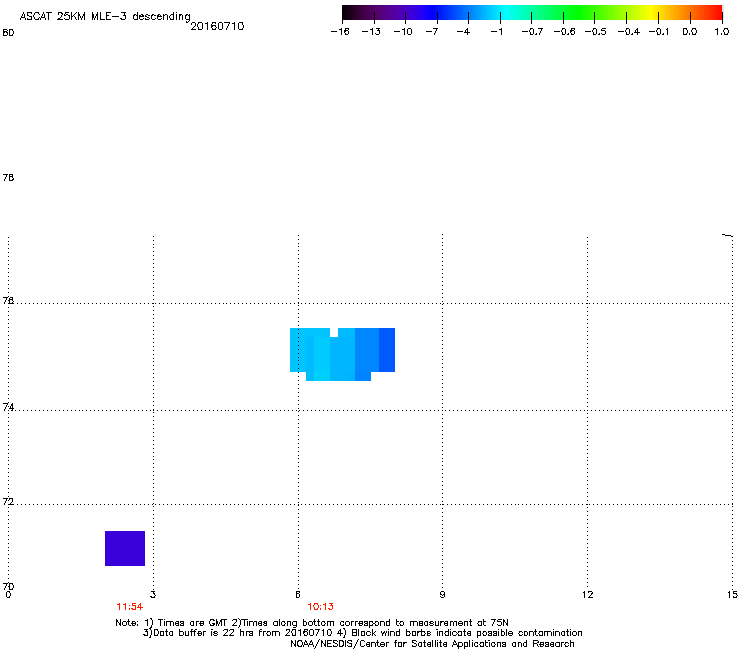The image size is (740, 650).
Task: Click the note line about times at 75N
Action: click(x=312, y=623)
